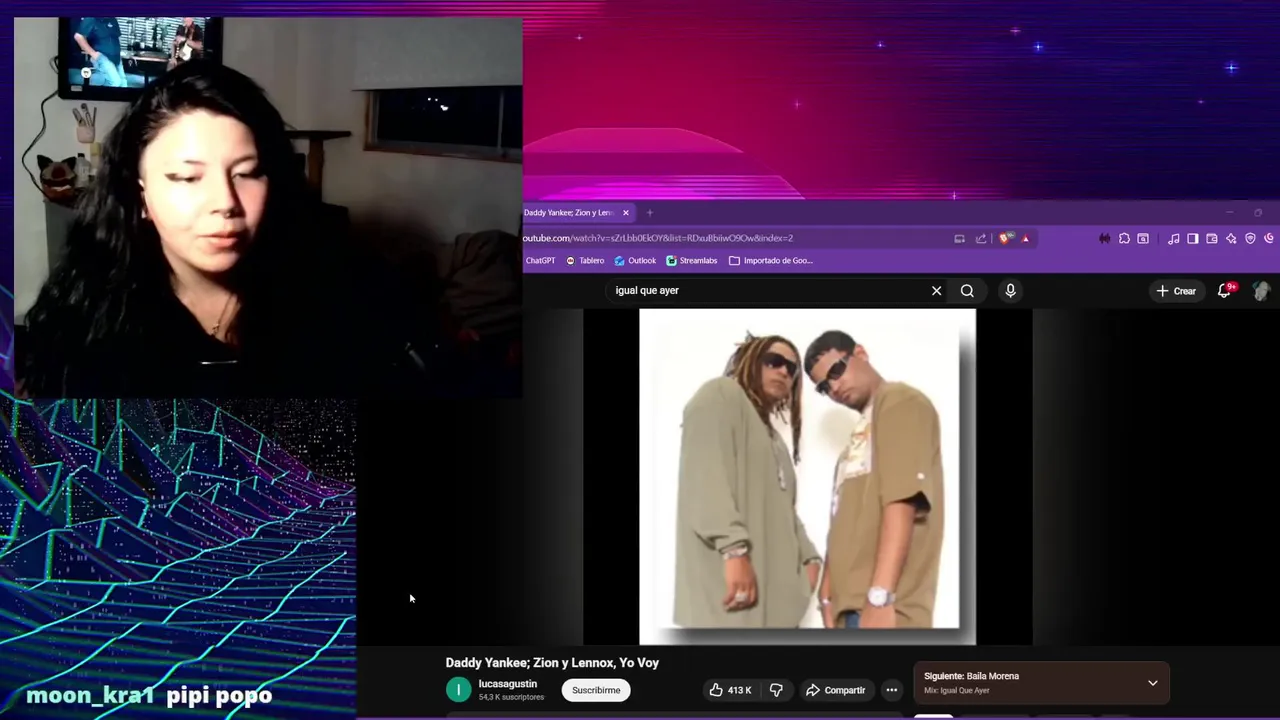Open the Importado de Goo... bookmarks folder
The width and height of the screenshot is (1280, 720).
[771, 260]
